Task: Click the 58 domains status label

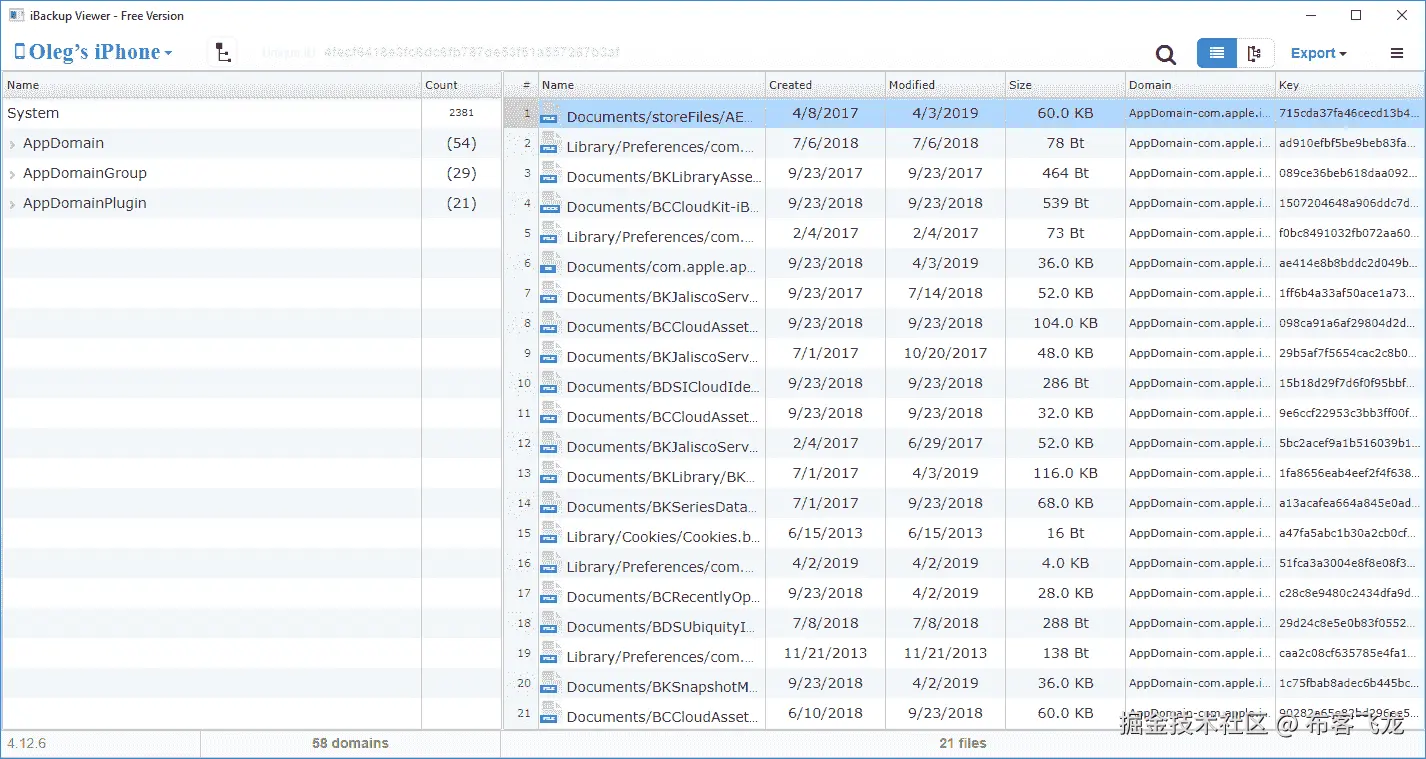Action: coord(350,743)
